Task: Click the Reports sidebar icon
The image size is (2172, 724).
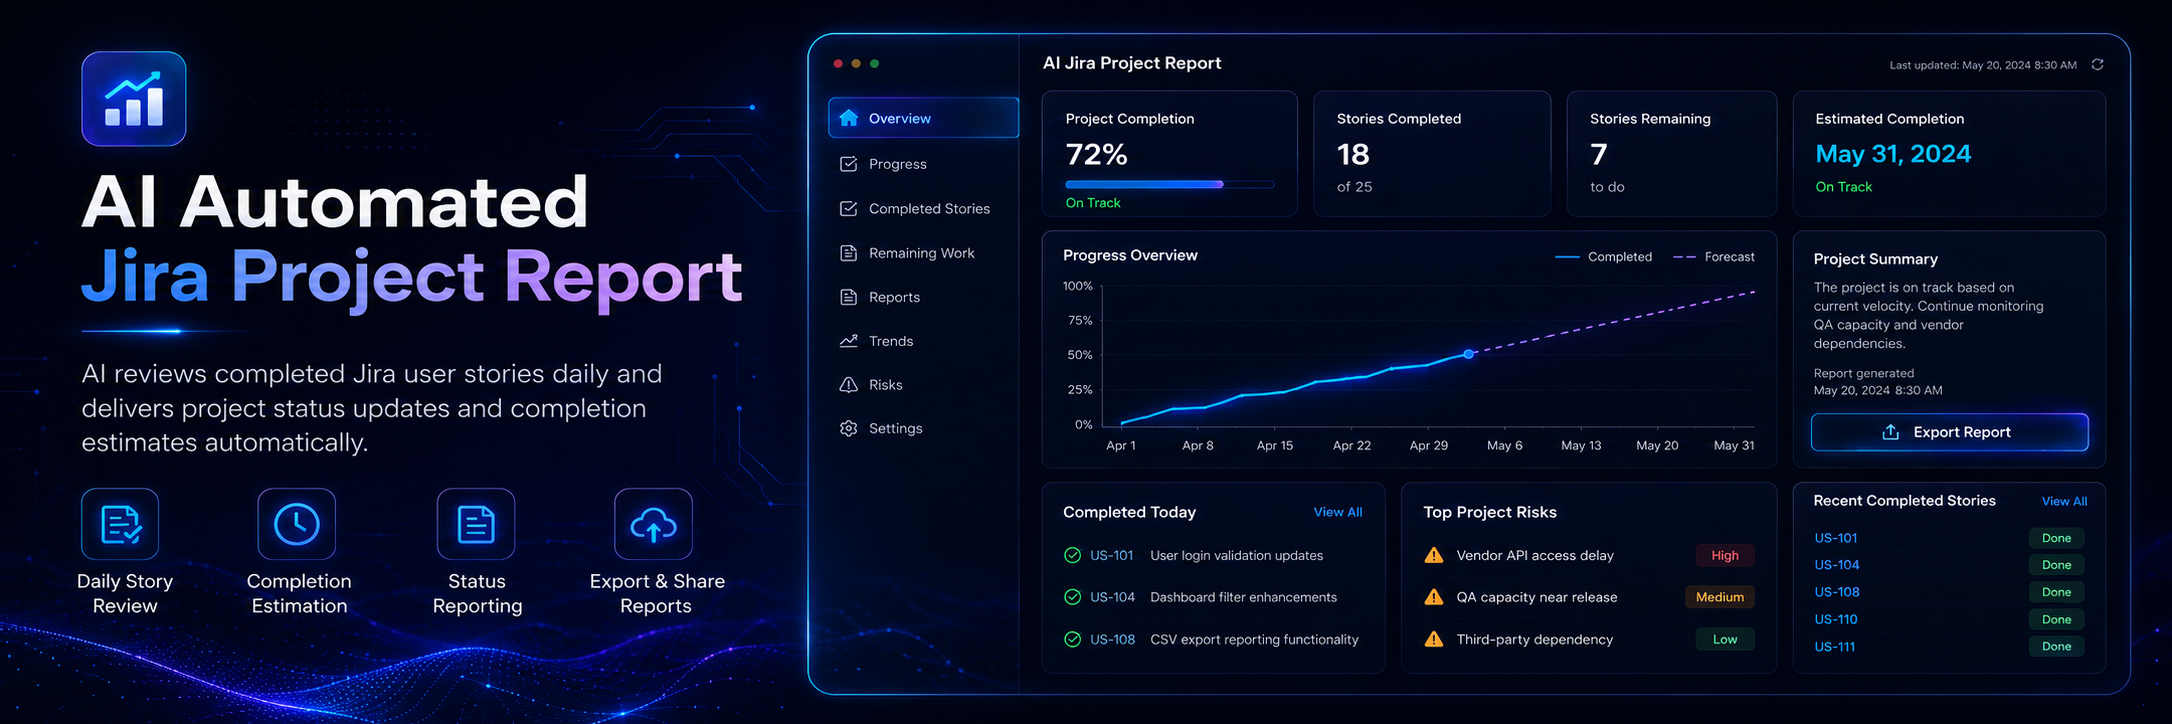Action: point(849,297)
